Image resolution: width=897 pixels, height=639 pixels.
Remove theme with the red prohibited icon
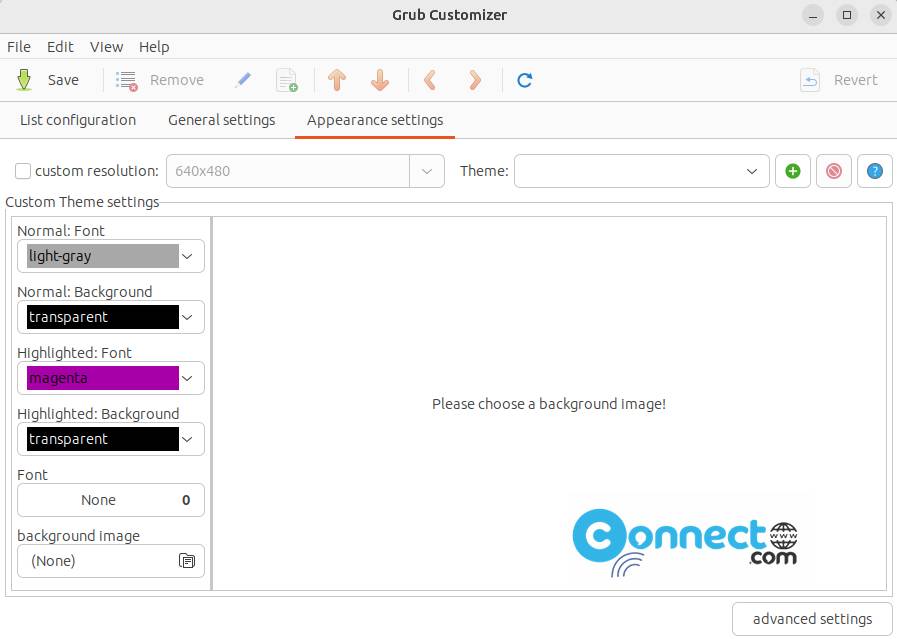click(834, 171)
